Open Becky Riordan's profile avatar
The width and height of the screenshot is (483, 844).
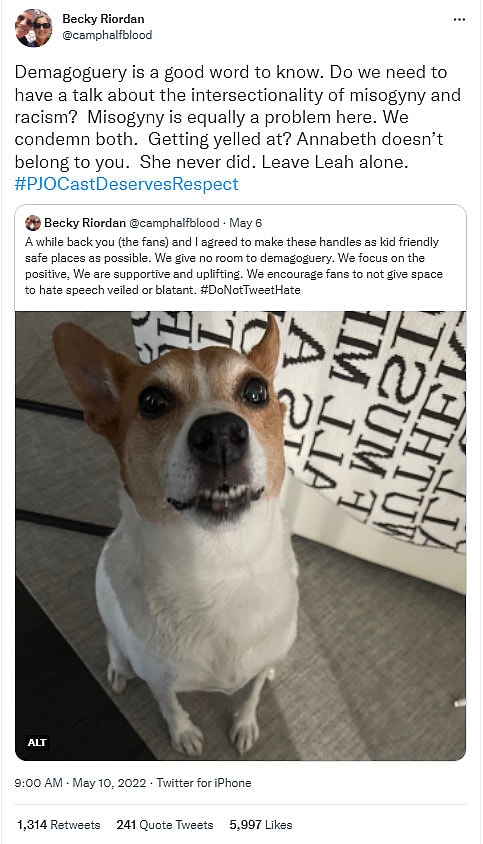pos(33,28)
